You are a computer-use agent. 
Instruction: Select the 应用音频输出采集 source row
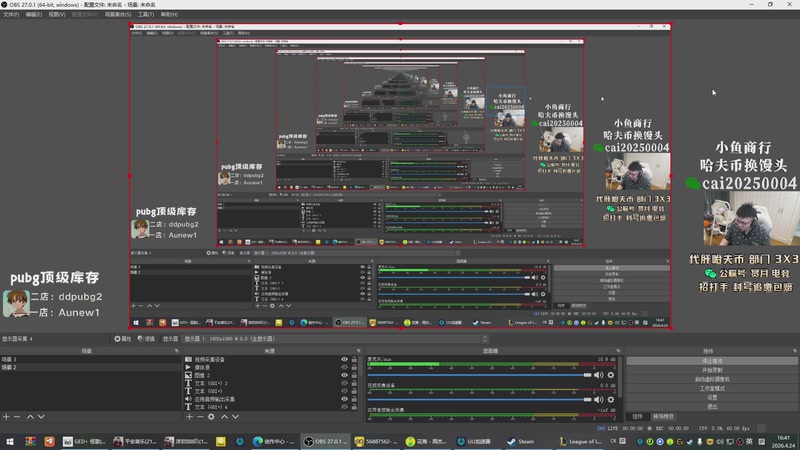271,399
